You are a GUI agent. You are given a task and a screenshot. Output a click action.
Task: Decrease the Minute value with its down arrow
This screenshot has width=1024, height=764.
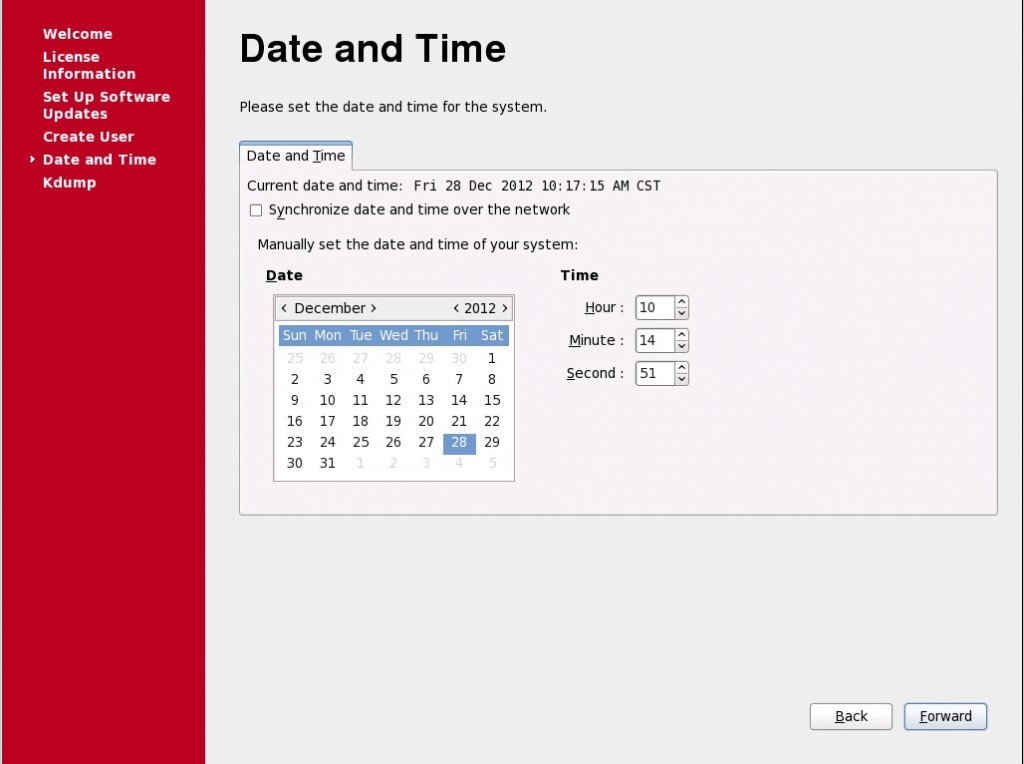coord(681,346)
